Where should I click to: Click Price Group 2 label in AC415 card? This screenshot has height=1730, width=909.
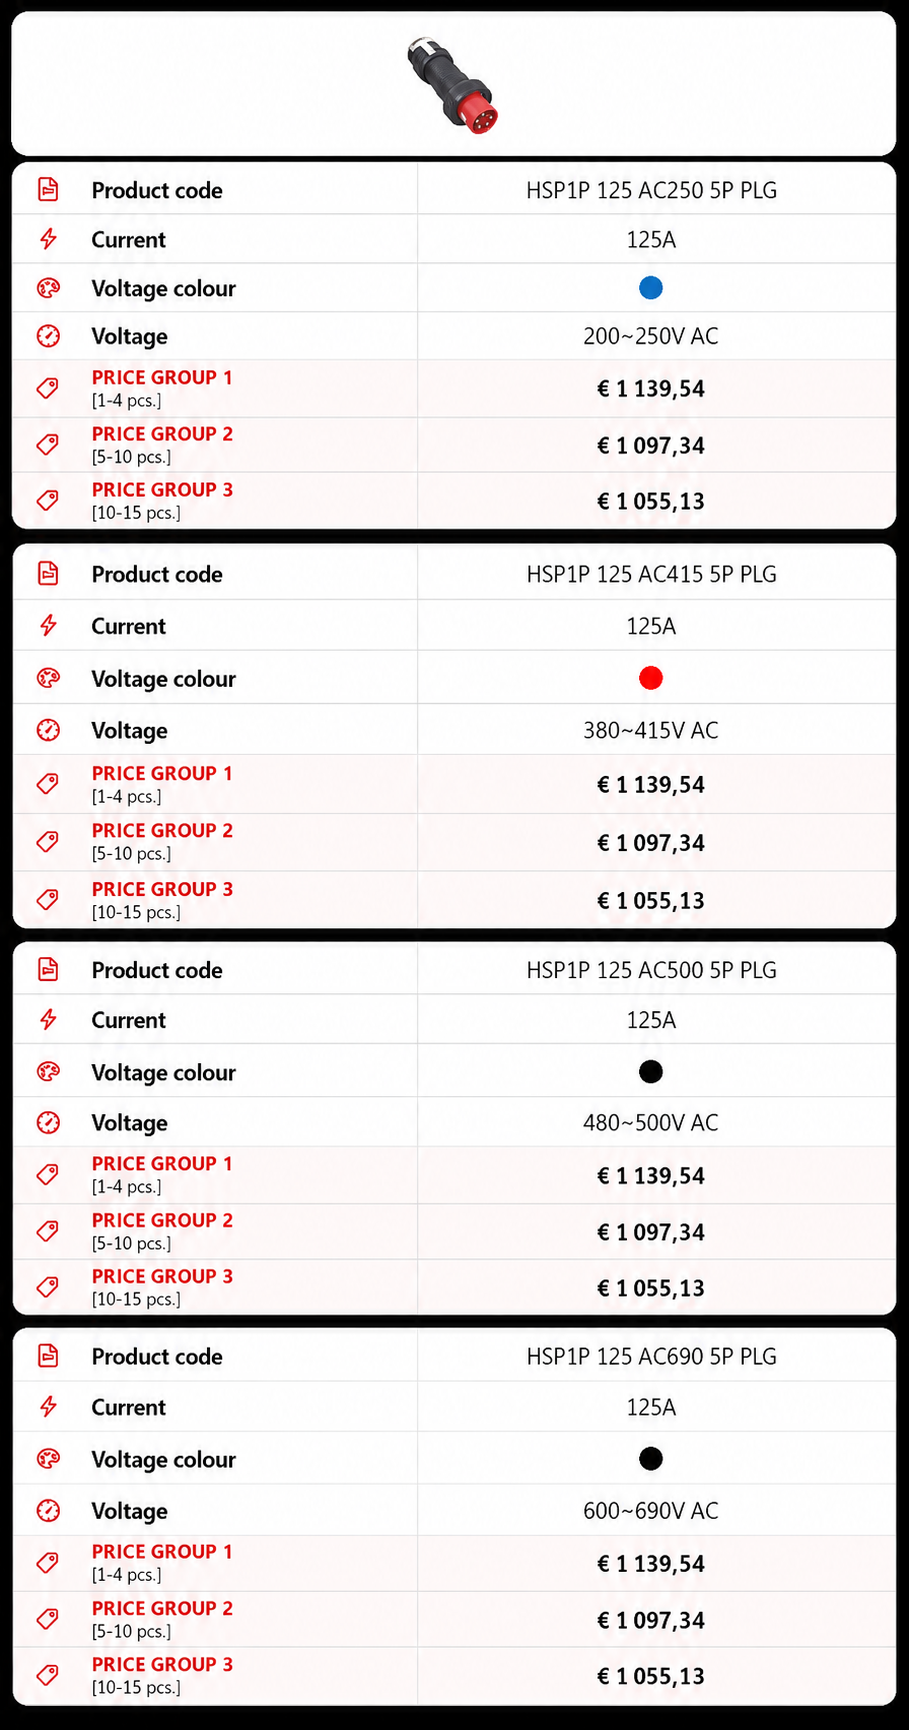[162, 831]
